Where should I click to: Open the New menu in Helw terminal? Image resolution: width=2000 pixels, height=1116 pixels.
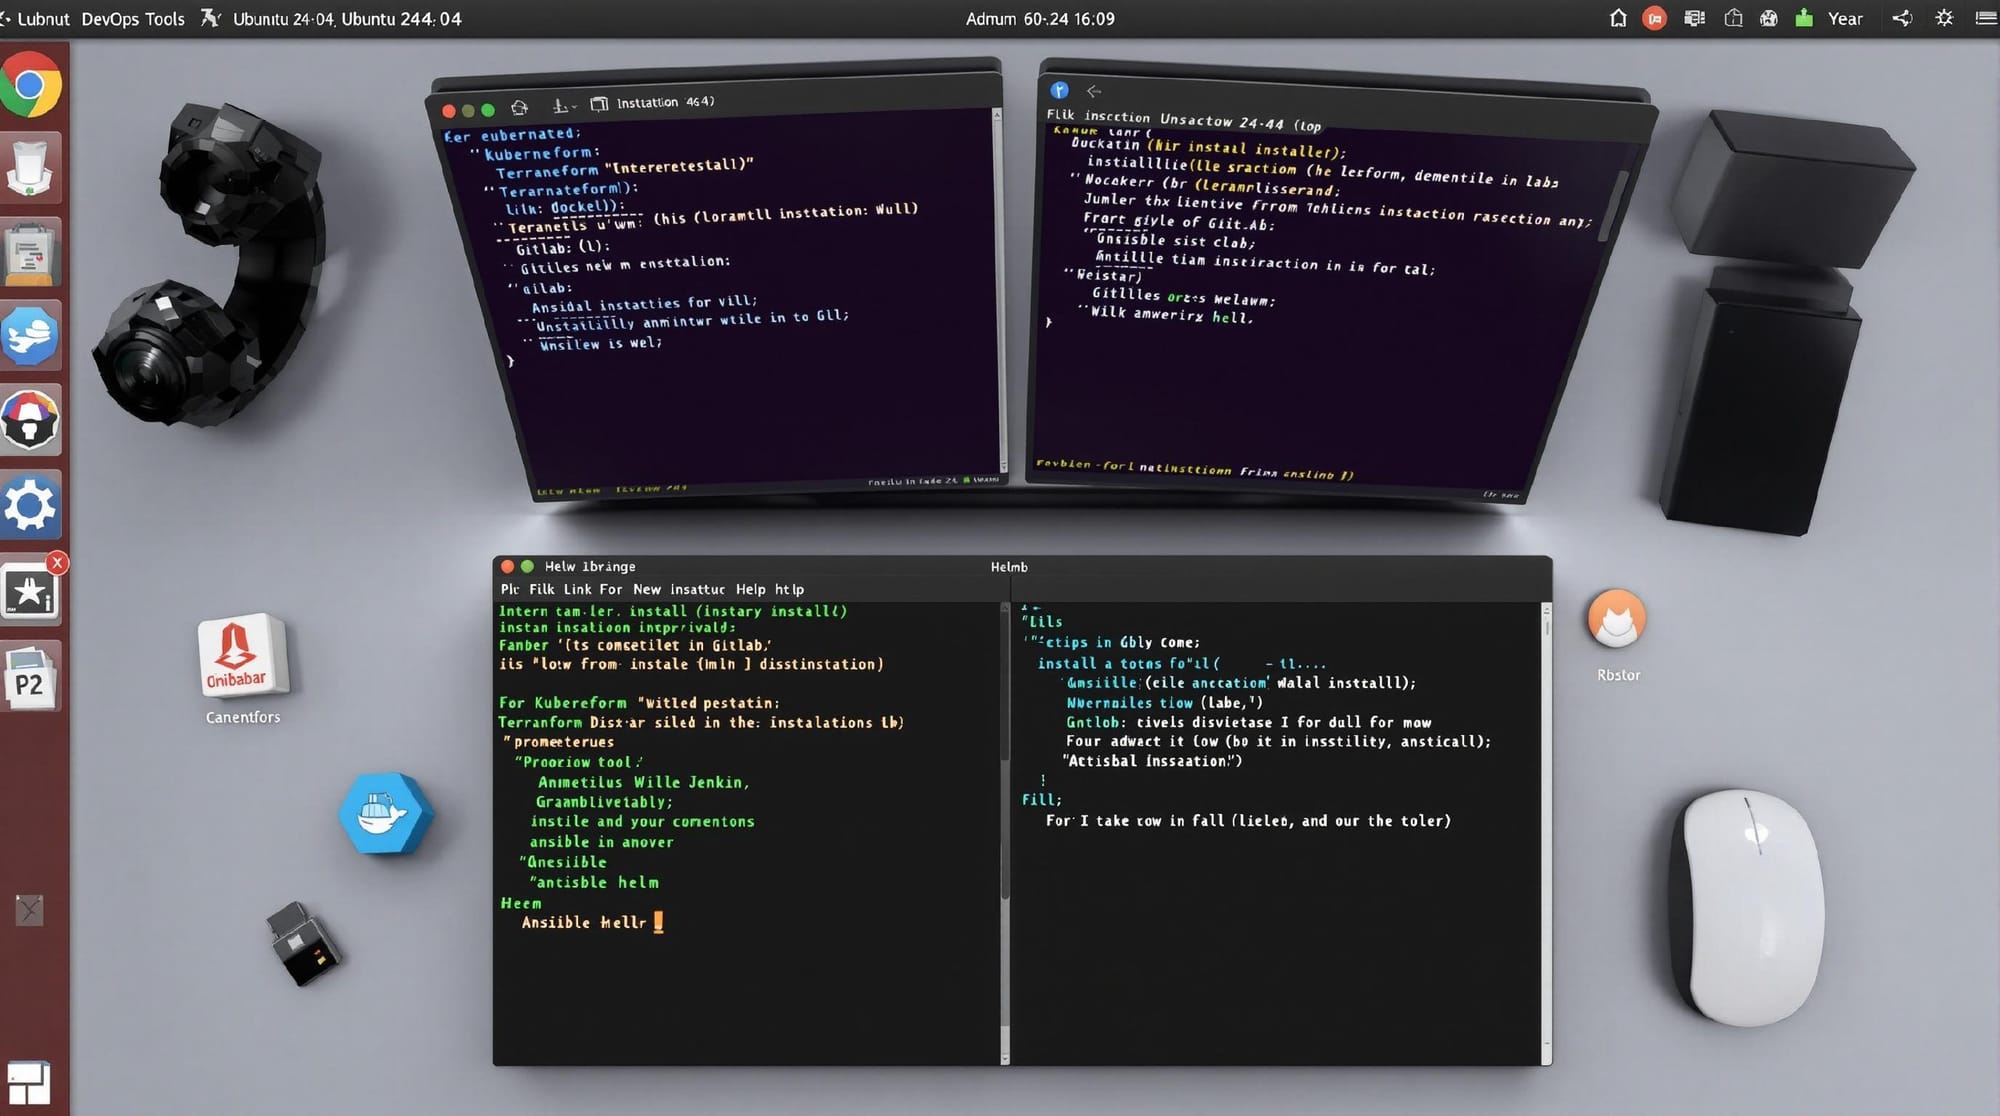point(646,589)
